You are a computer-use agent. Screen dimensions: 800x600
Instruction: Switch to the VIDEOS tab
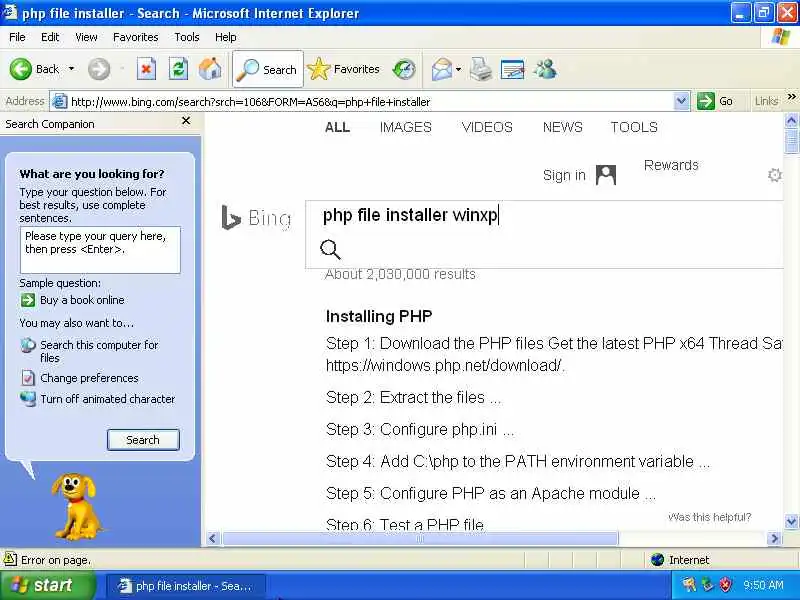(x=487, y=127)
